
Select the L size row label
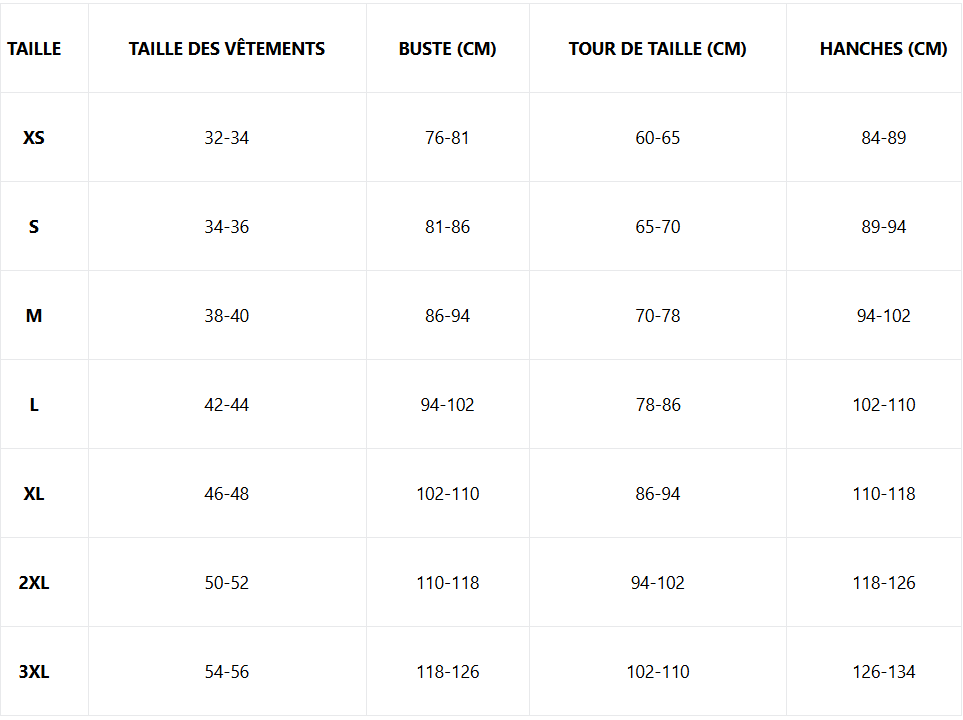34,405
